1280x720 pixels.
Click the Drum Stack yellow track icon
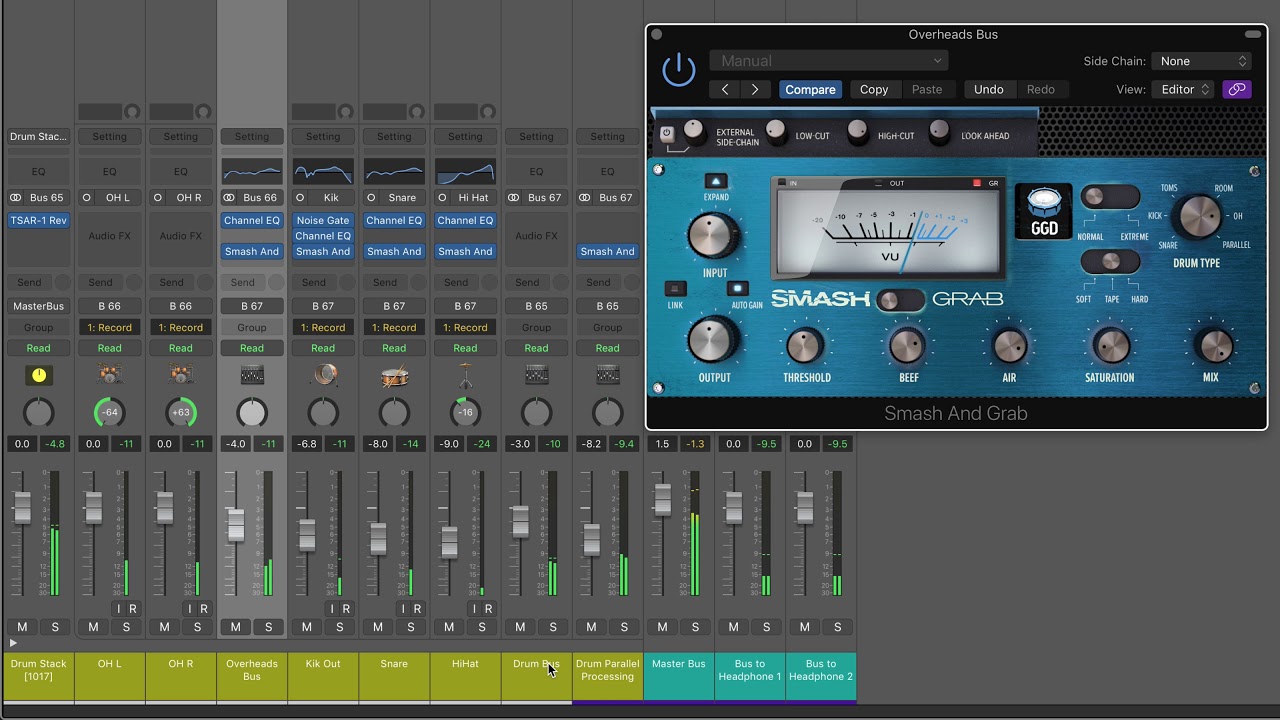tap(38, 376)
